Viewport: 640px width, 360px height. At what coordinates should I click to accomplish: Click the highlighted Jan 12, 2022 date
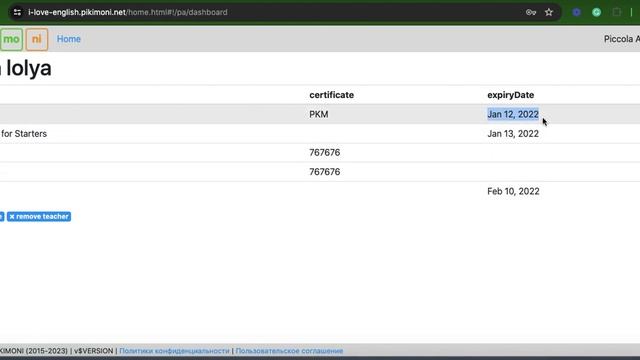pyautogui.click(x=513, y=114)
